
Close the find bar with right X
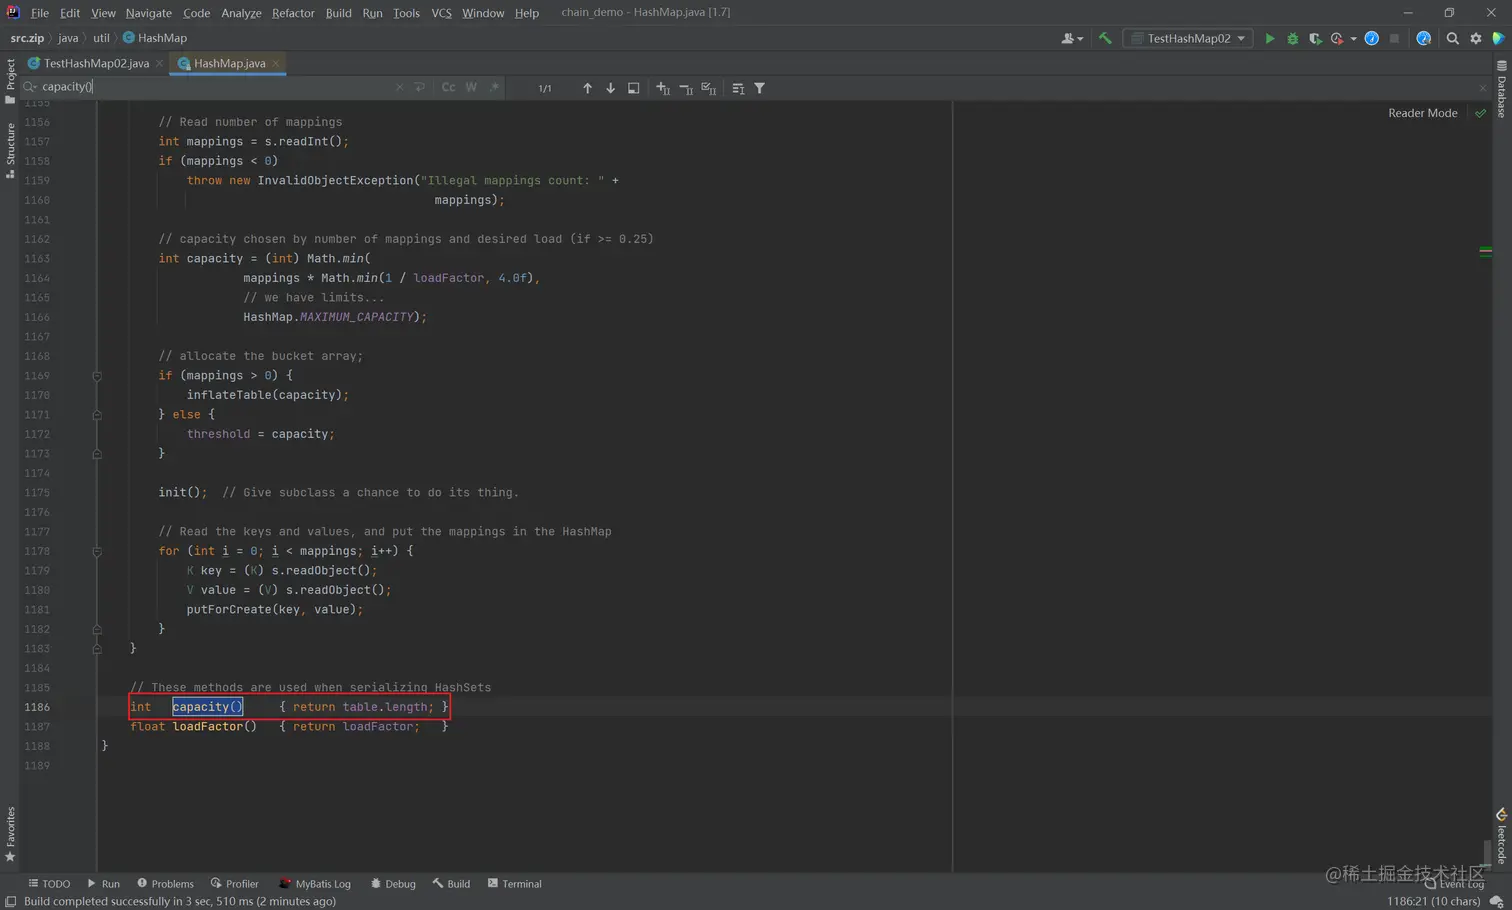(x=1482, y=88)
